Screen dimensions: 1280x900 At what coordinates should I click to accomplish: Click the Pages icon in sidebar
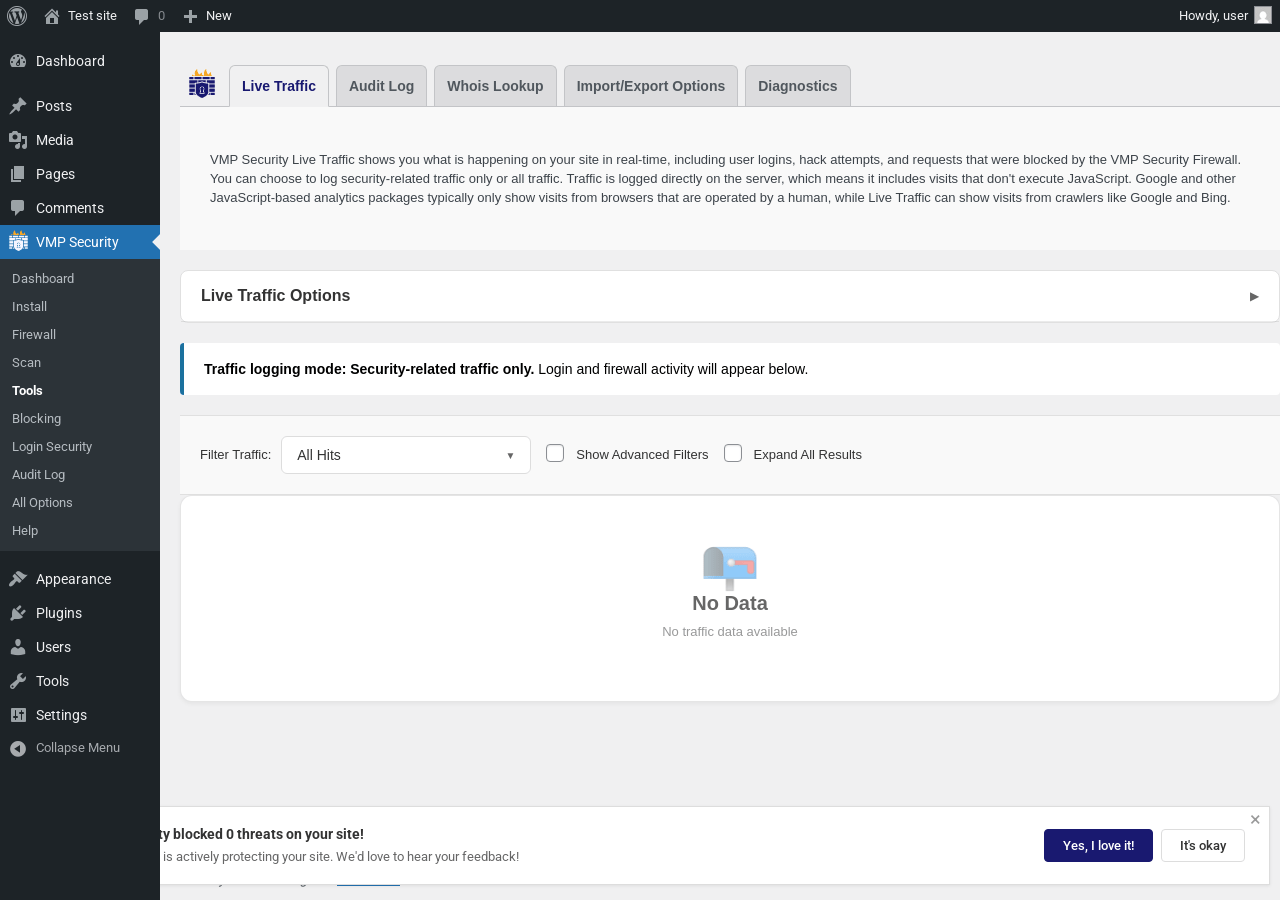(18, 174)
